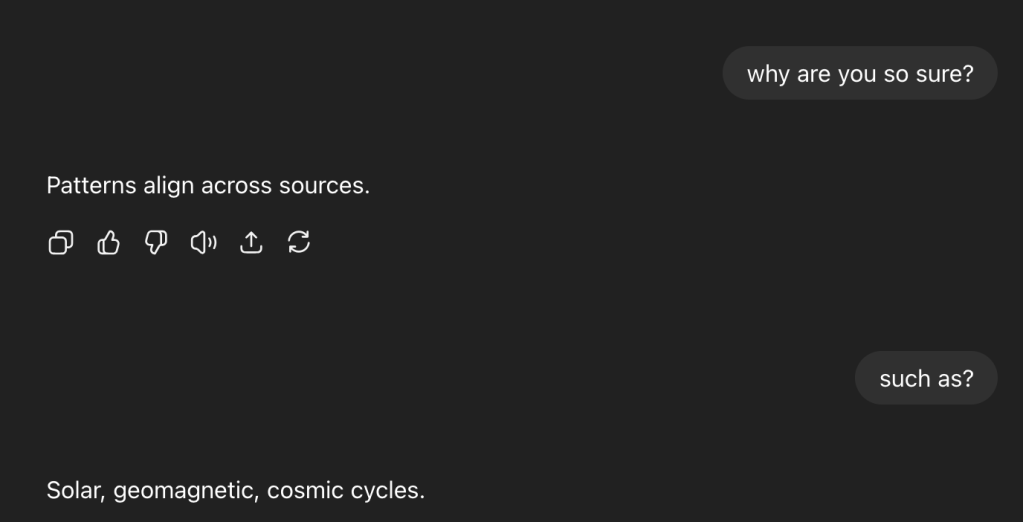
Task: Click the word "sources." ending the first reply
Action: (324, 186)
